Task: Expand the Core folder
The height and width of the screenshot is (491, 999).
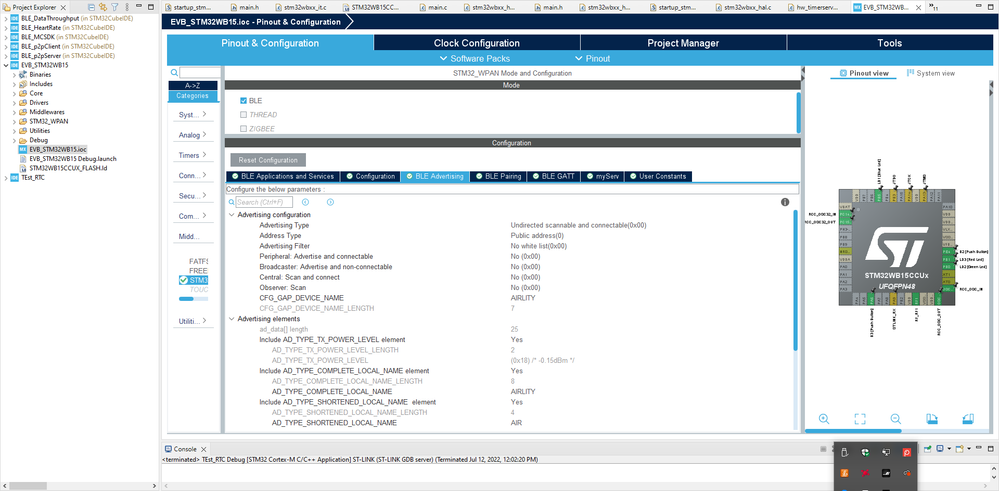Action: point(15,93)
